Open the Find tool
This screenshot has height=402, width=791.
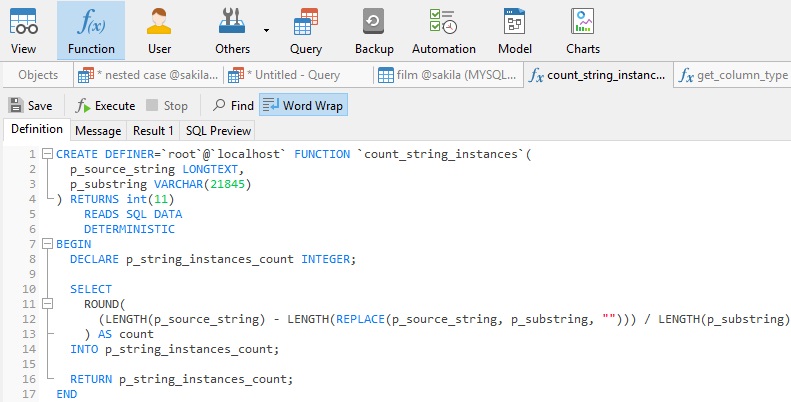point(233,105)
